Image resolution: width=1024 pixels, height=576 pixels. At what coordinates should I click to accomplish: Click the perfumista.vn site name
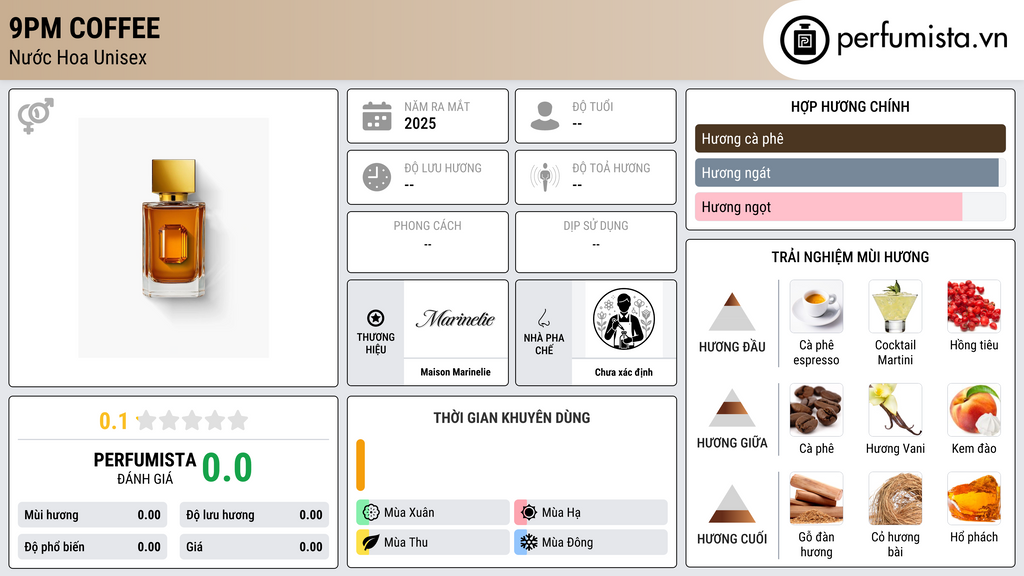pos(922,39)
